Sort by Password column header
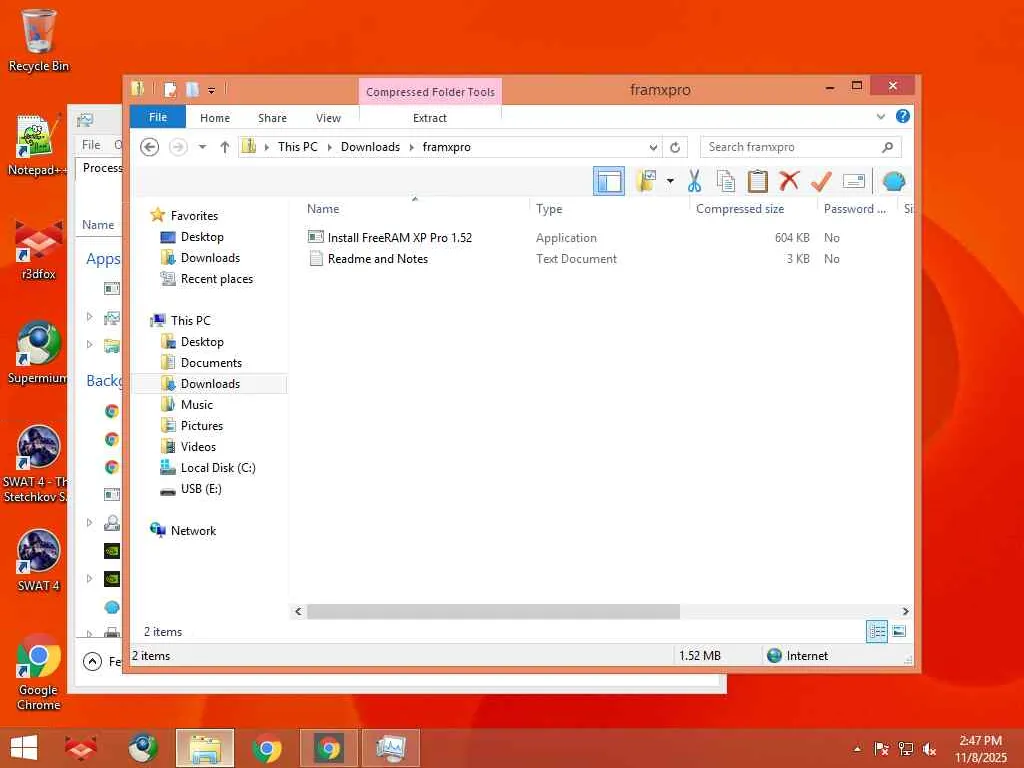Viewport: 1024px width, 768px height. [x=855, y=208]
